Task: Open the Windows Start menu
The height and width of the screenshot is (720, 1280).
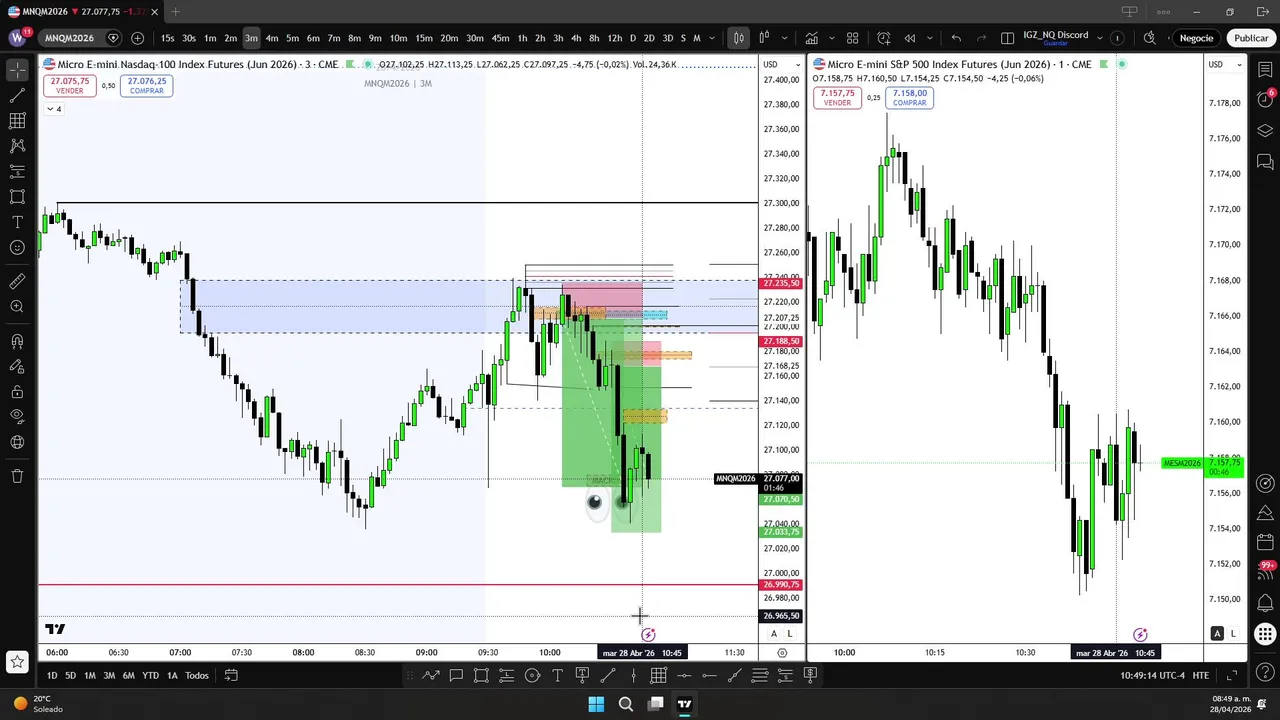Action: click(x=596, y=704)
